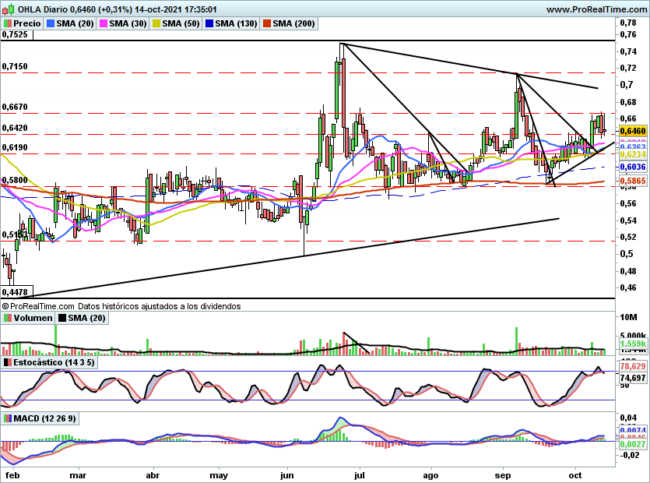Click the 1.559k volume value tag

click(633, 344)
